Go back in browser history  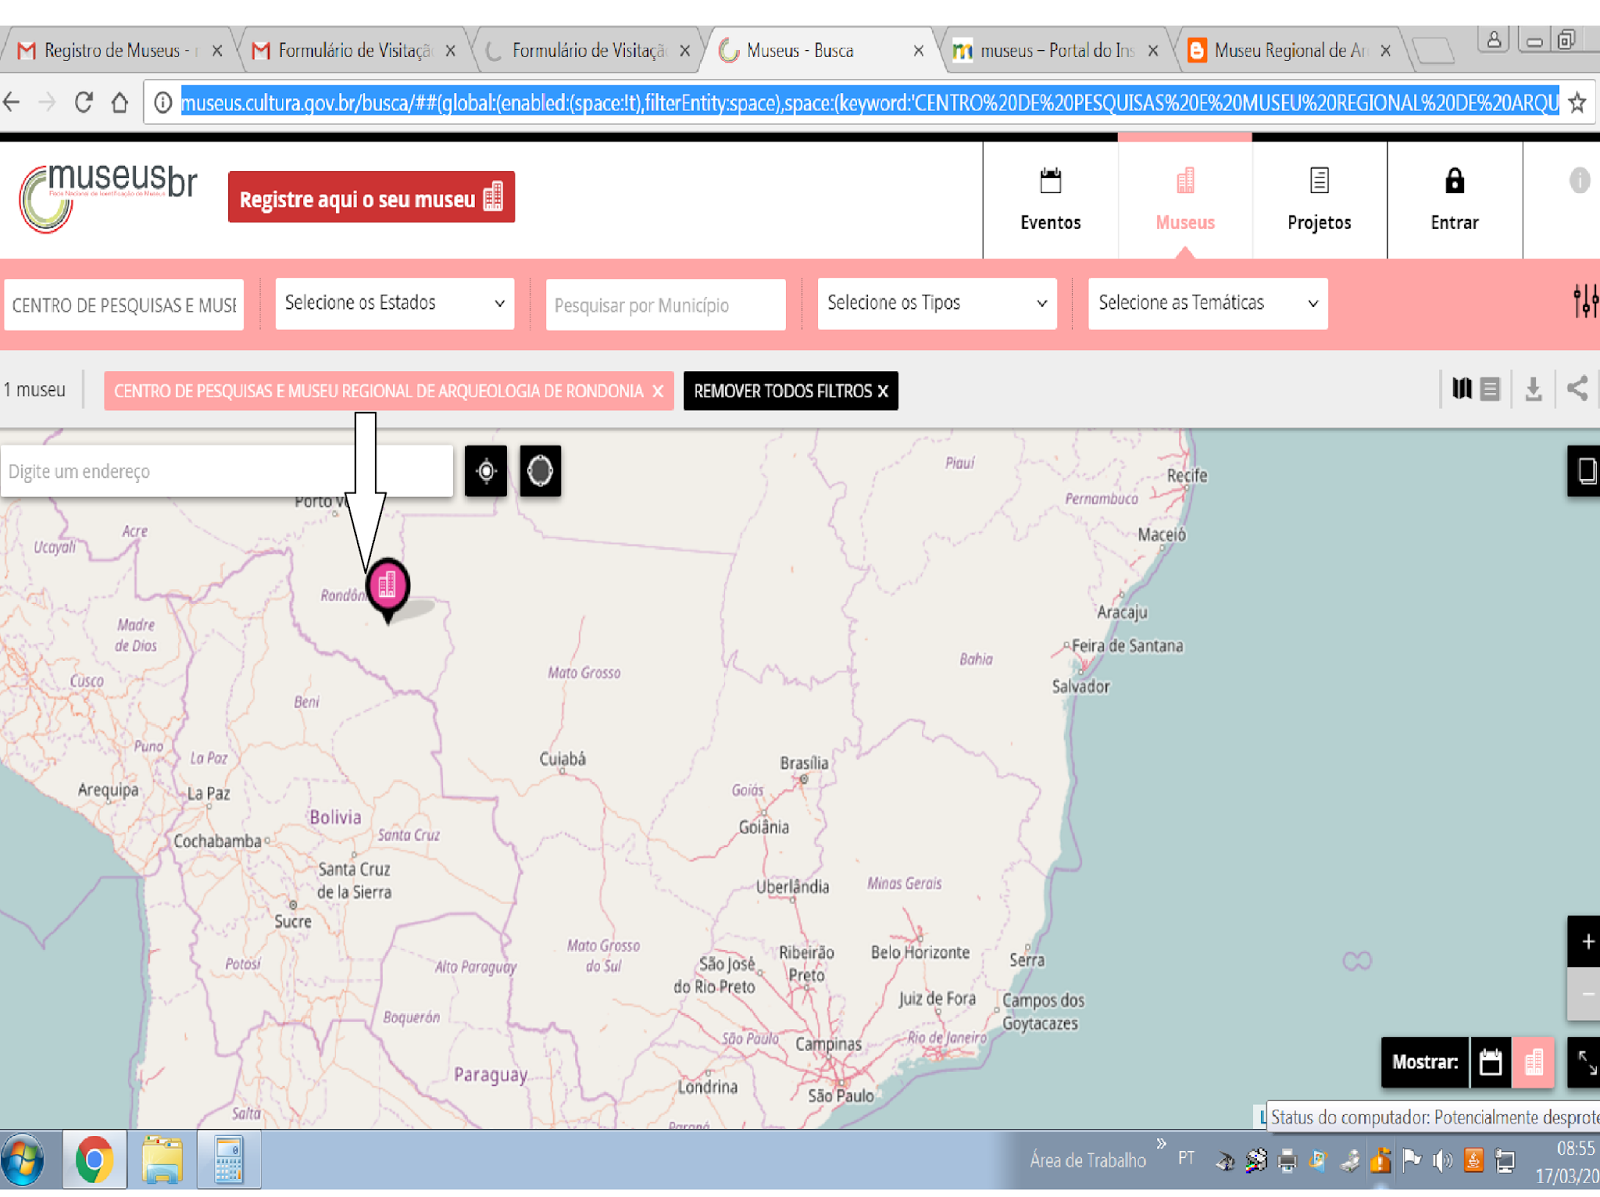pos(12,102)
